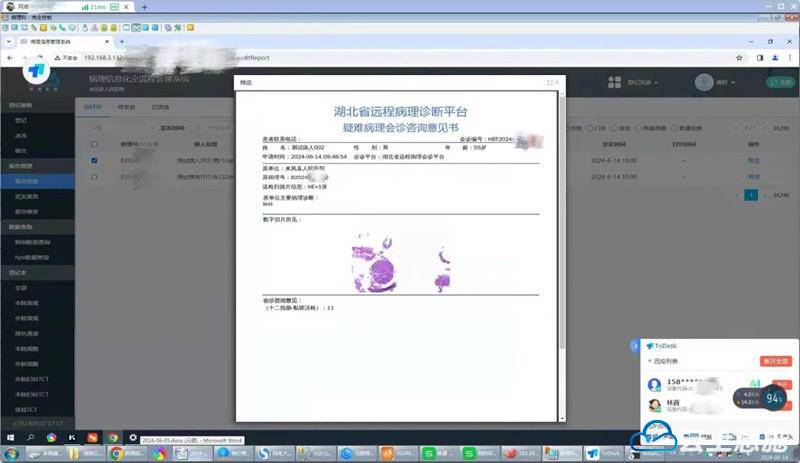Maximize the report preview dialog
The height and width of the screenshot is (463, 800).
coord(550,82)
